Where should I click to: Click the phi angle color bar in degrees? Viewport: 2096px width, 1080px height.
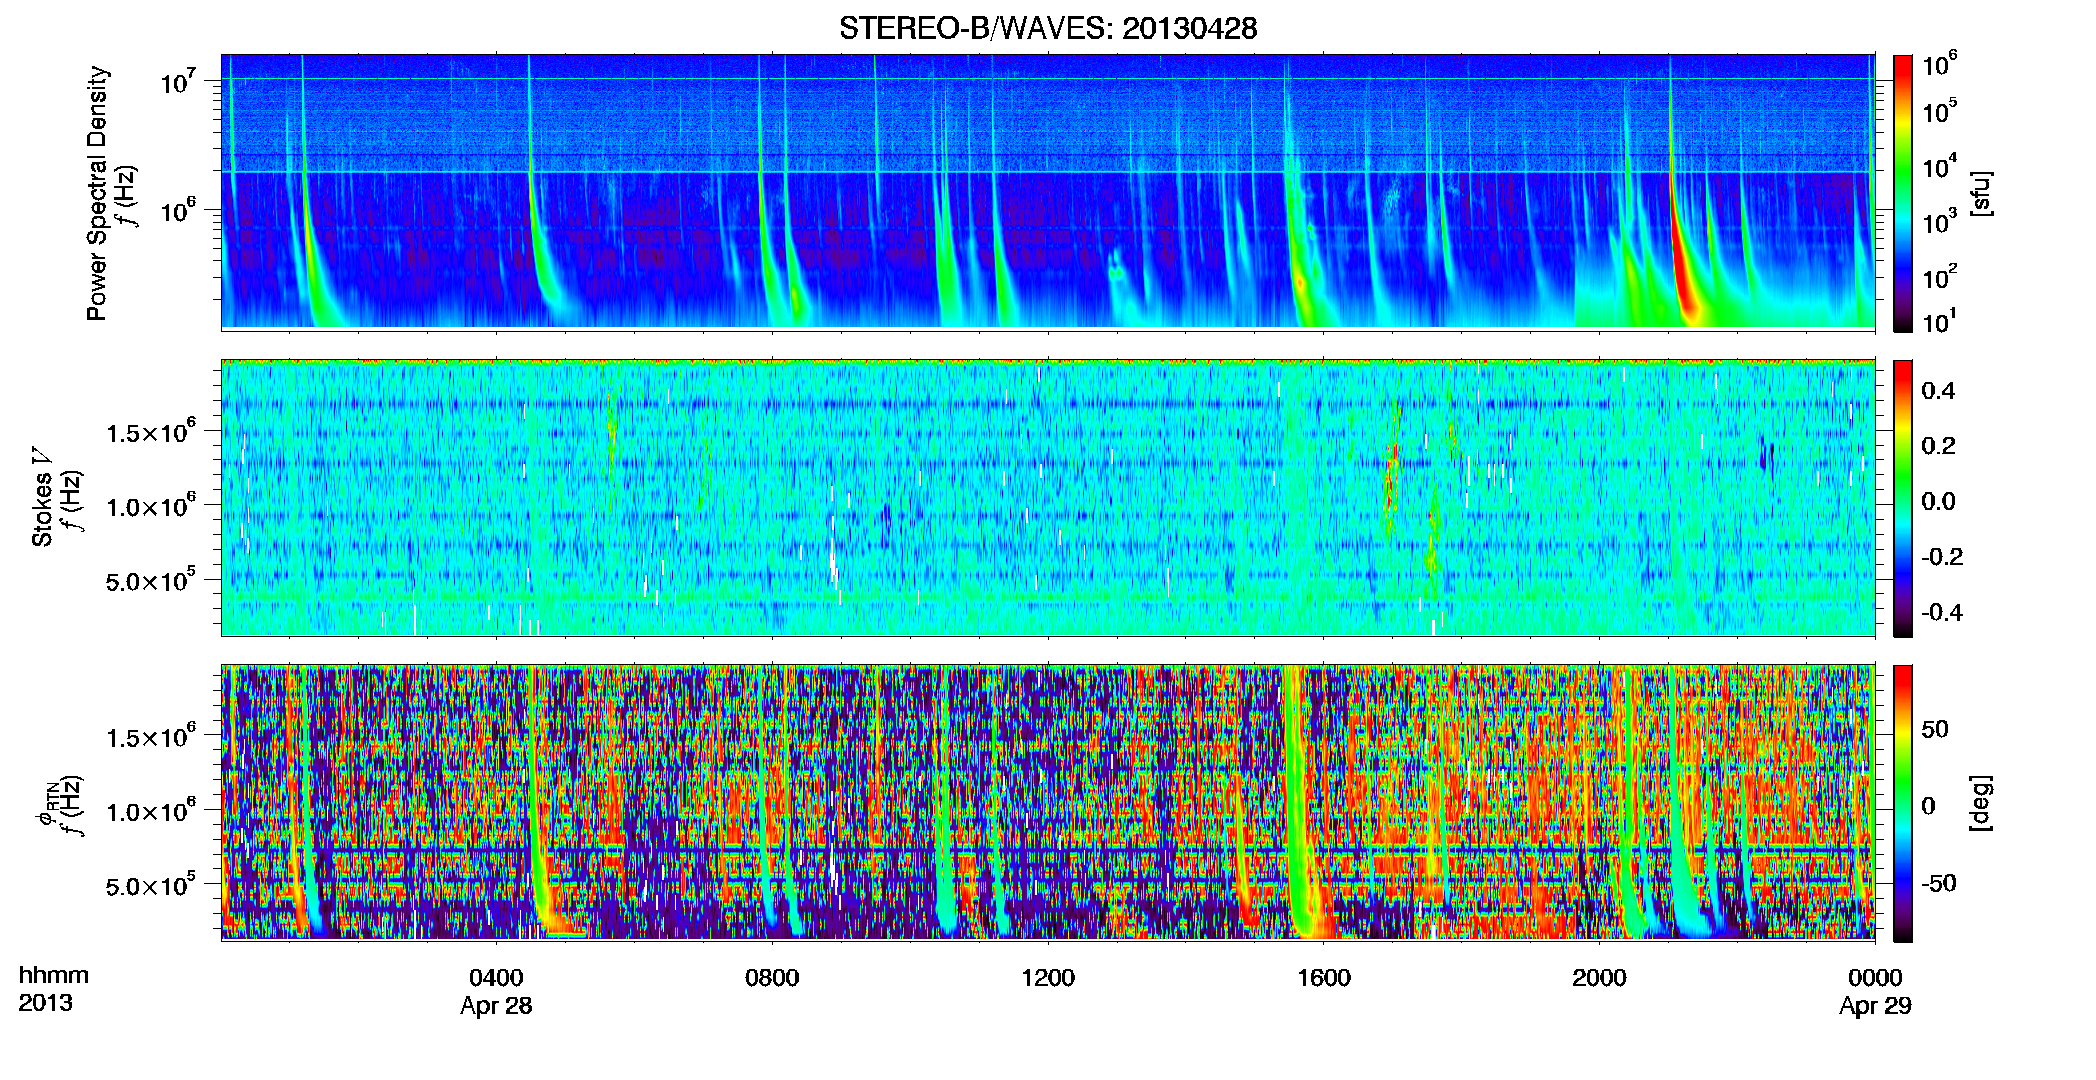[1903, 803]
